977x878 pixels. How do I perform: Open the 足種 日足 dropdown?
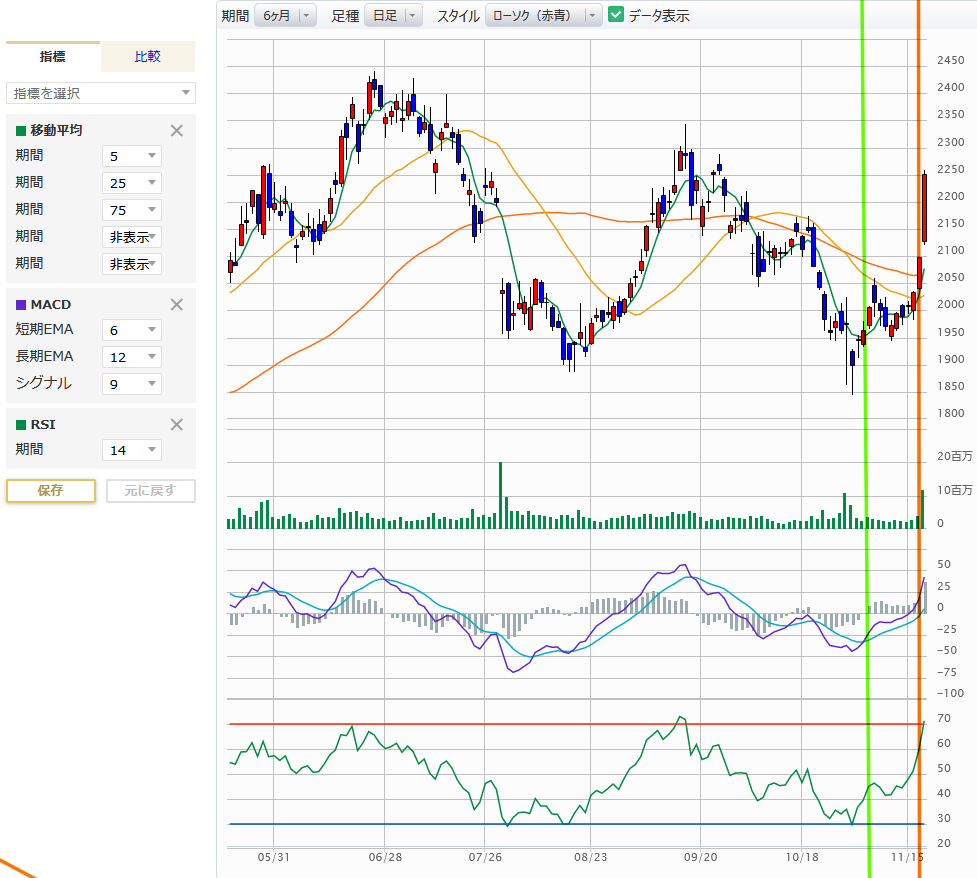coord(393,15)
